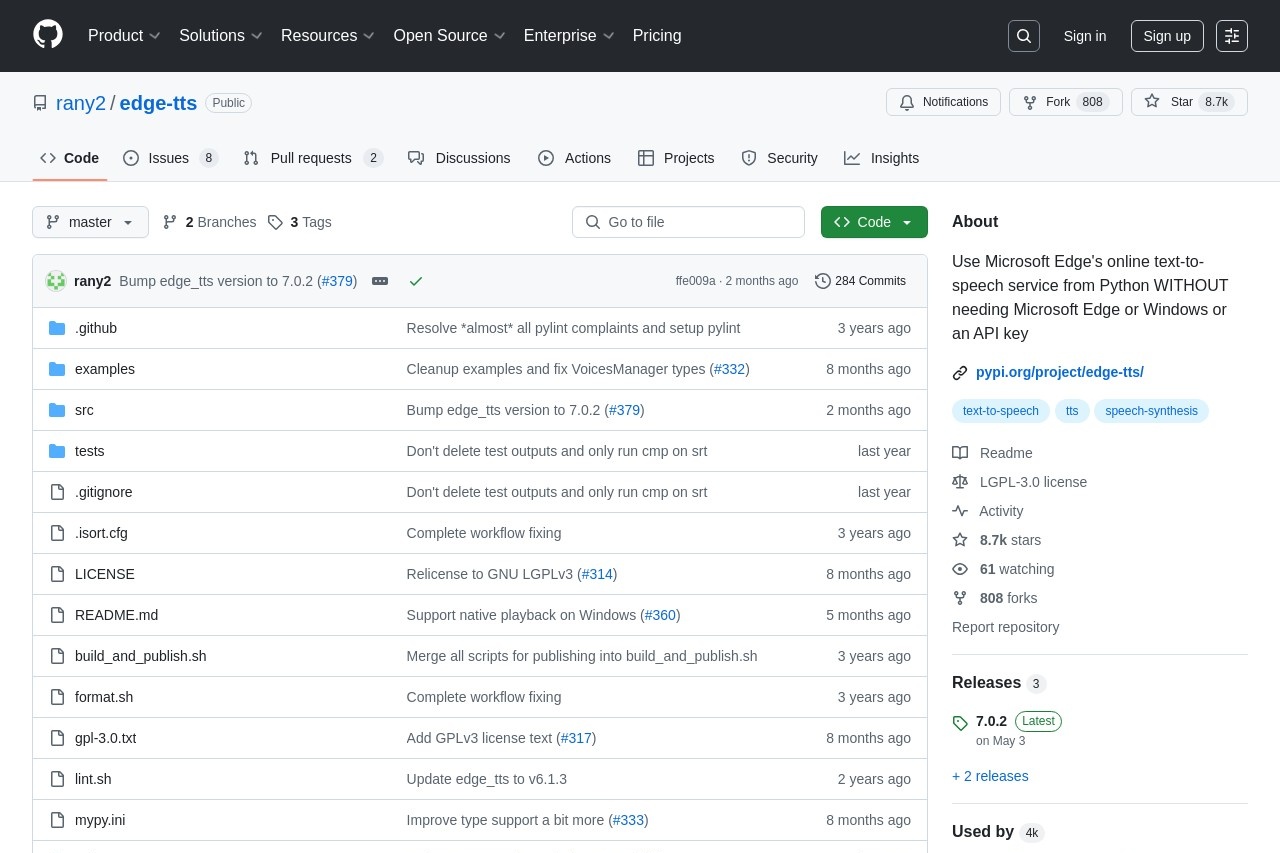Fork the edge-tts repository
The height and width of the screenshot is (853, 1280).
(x=1065, y=102)
